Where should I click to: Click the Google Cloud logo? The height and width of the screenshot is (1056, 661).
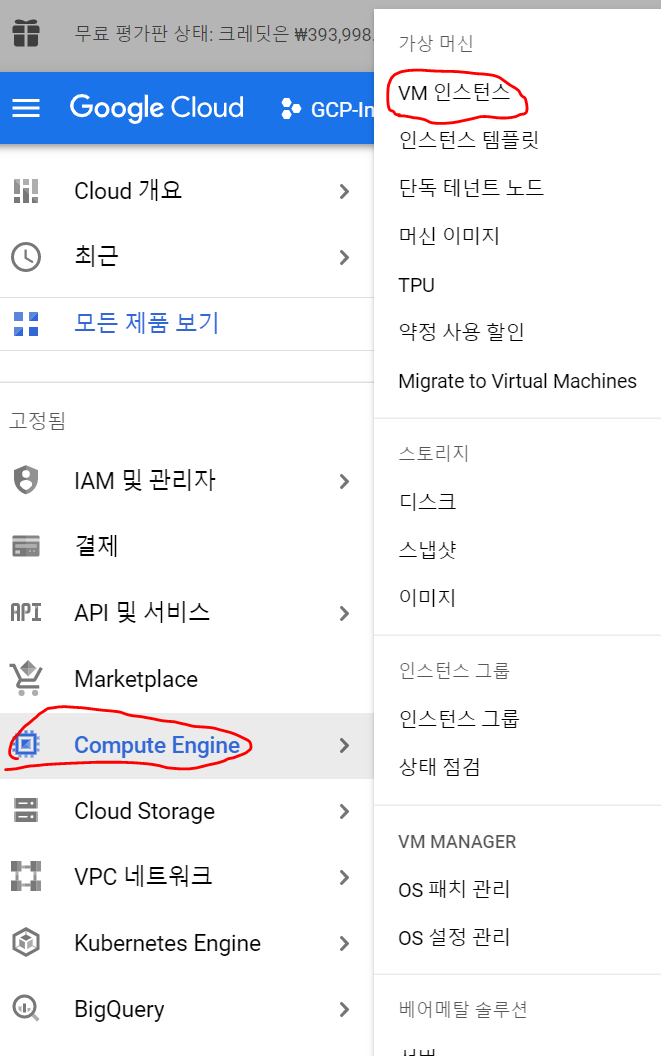click(156, 108)
